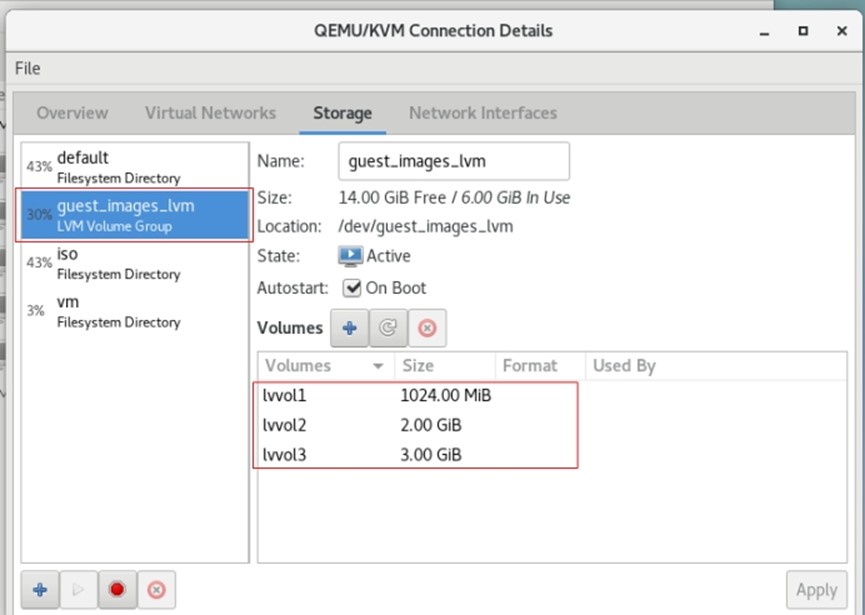The width and height of the screenshot is (865, 615).
Task: Delete the storage pool icon
Action: (156, 590)
